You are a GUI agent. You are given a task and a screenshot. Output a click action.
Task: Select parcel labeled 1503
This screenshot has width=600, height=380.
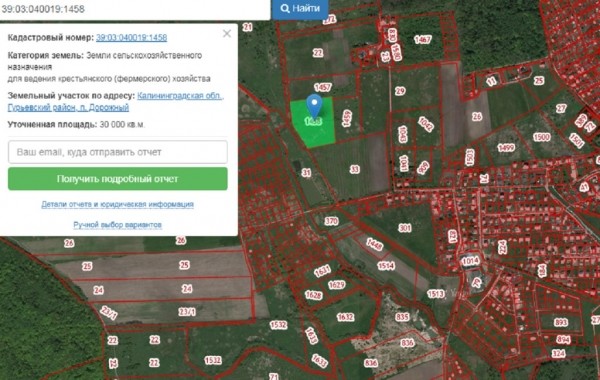point(470,157)
